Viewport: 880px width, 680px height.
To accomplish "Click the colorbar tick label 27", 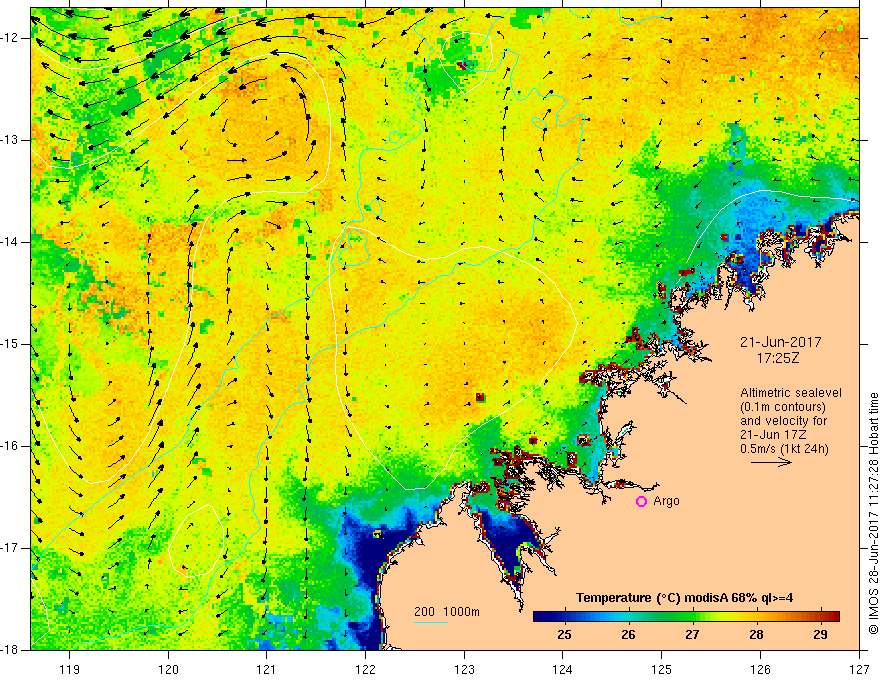I will (x=692, y=635).
